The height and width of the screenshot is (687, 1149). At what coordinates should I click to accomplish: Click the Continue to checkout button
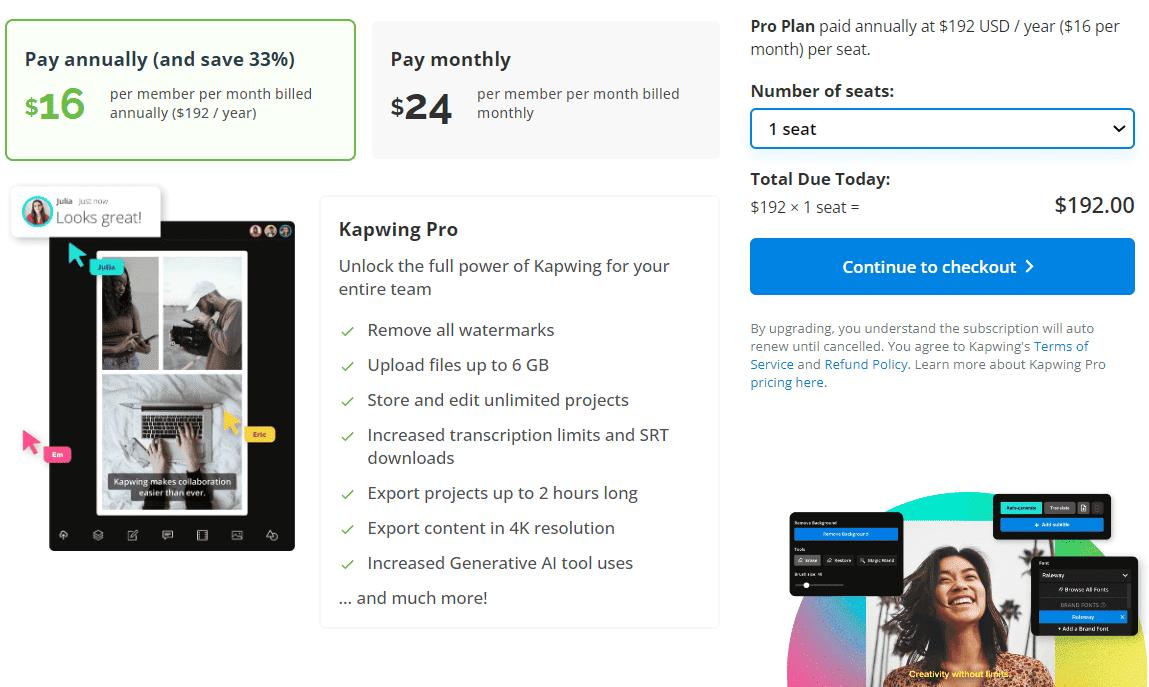point(941,266)
